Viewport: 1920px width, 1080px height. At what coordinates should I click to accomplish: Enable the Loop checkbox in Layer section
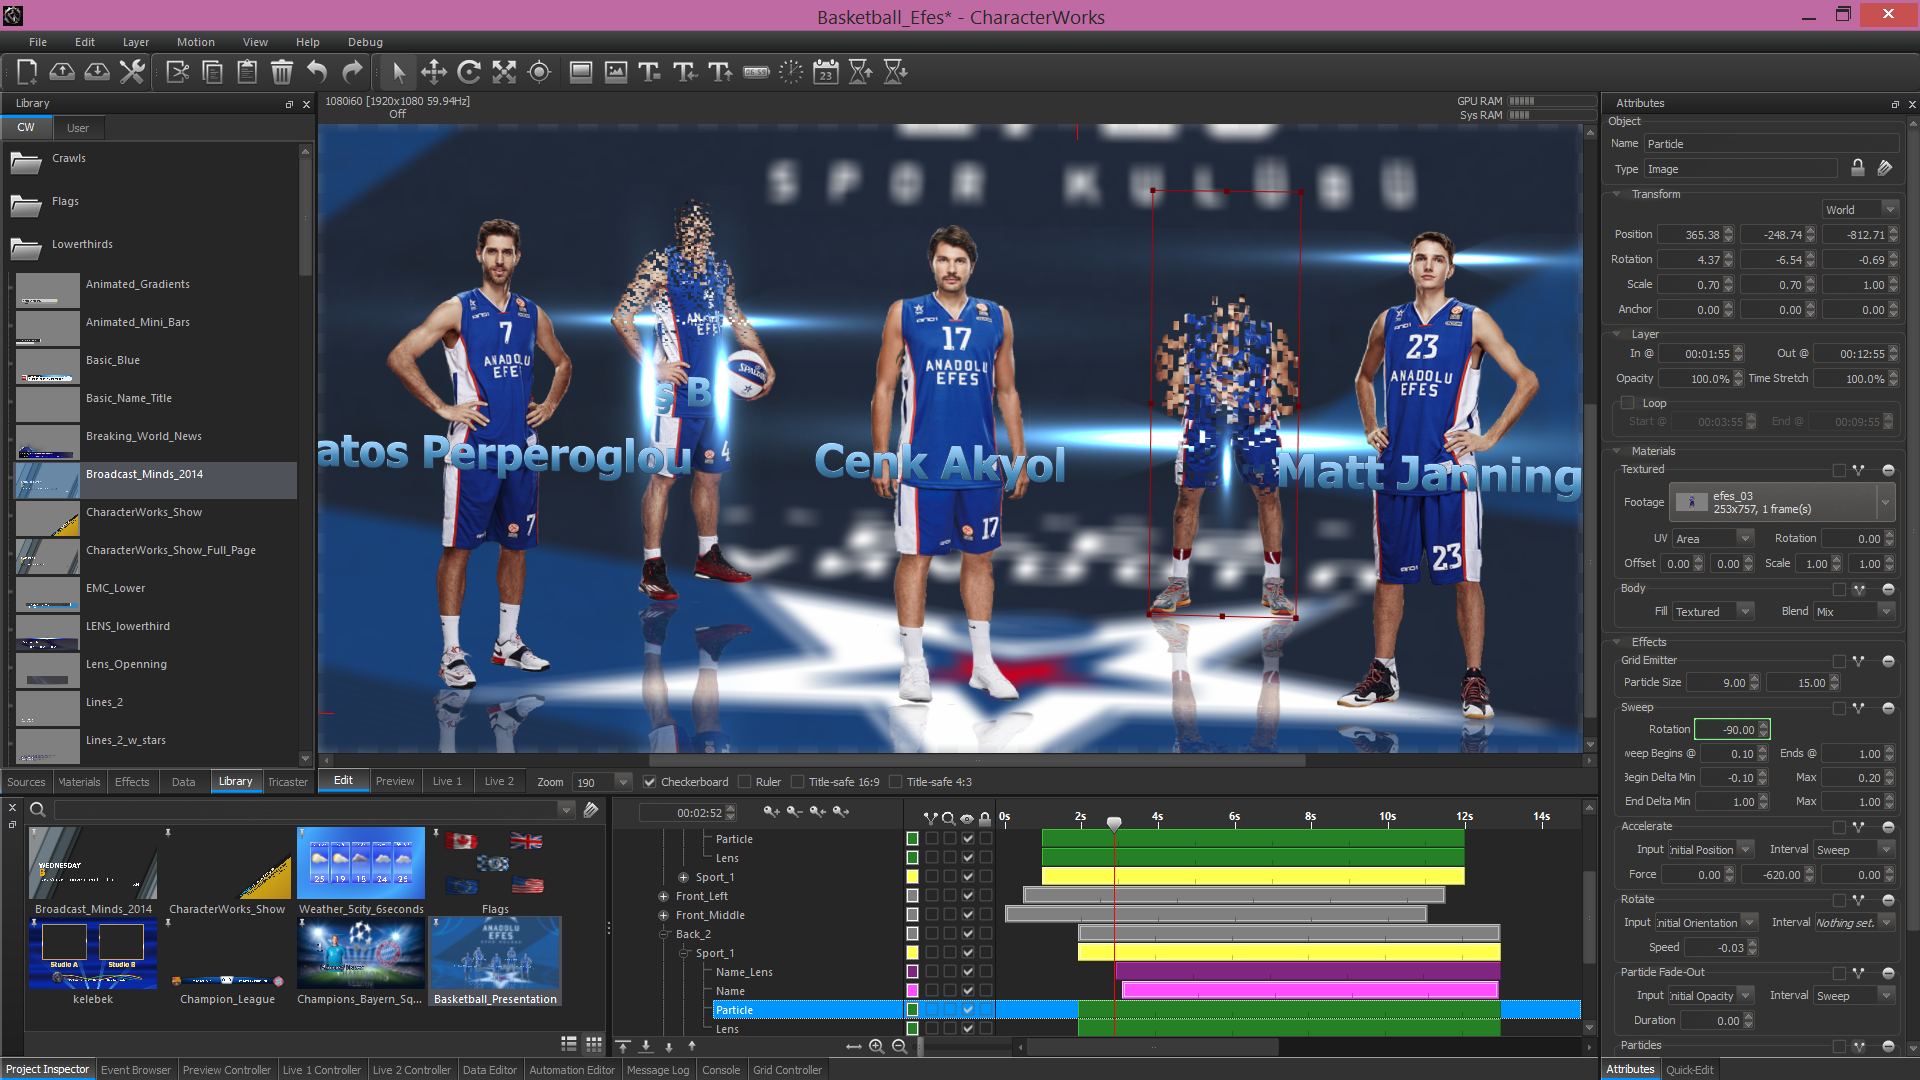(1627, 403)
